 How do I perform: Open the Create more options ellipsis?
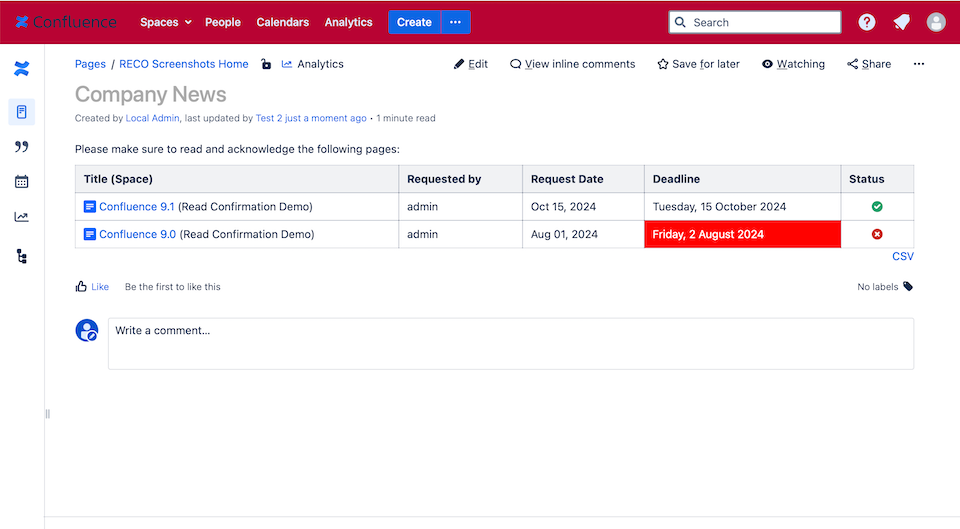[x=456, y=22]
